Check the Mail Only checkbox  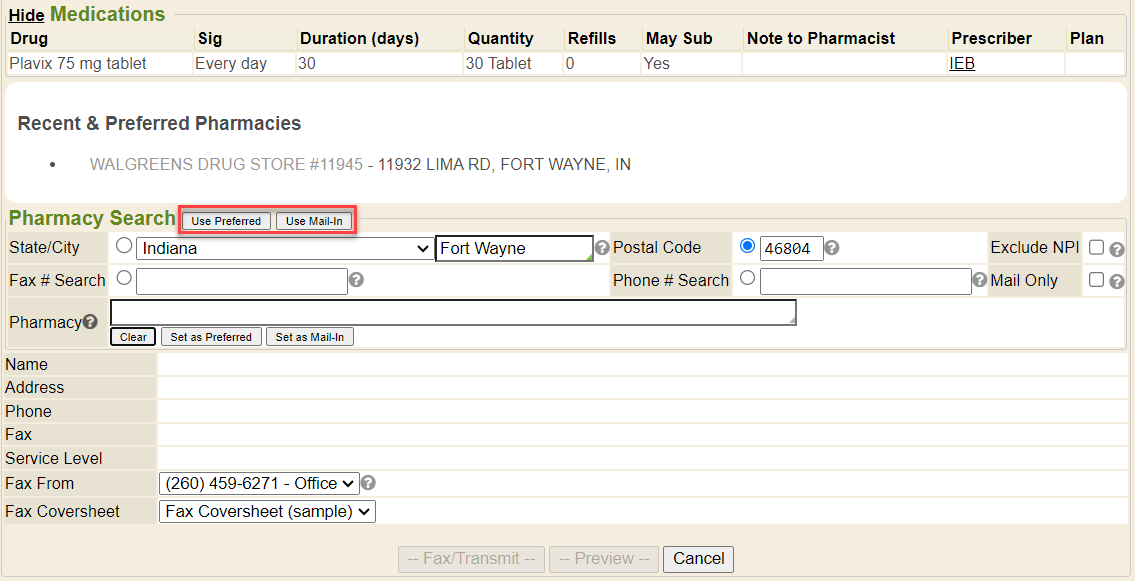(1097, 280)
